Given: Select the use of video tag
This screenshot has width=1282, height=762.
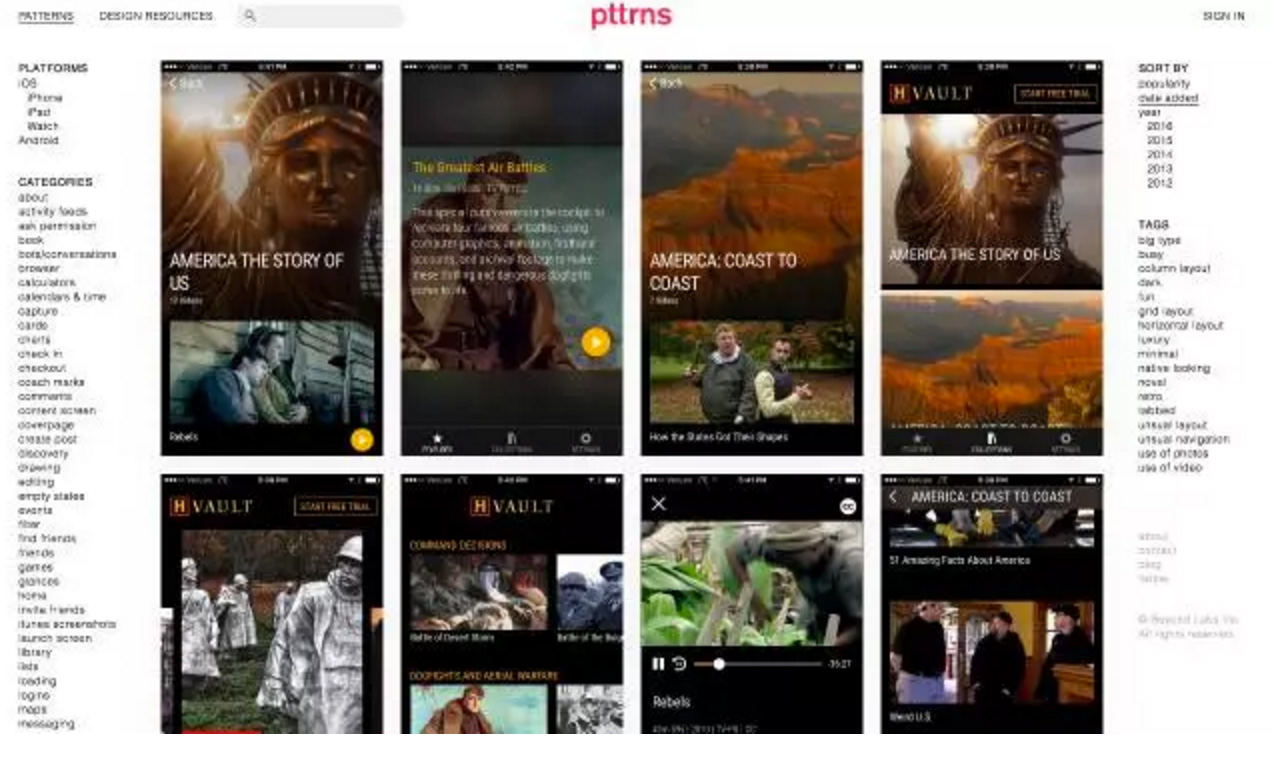Looking at the screenshot, I should pyautogui.click(x=1170, y=467).
